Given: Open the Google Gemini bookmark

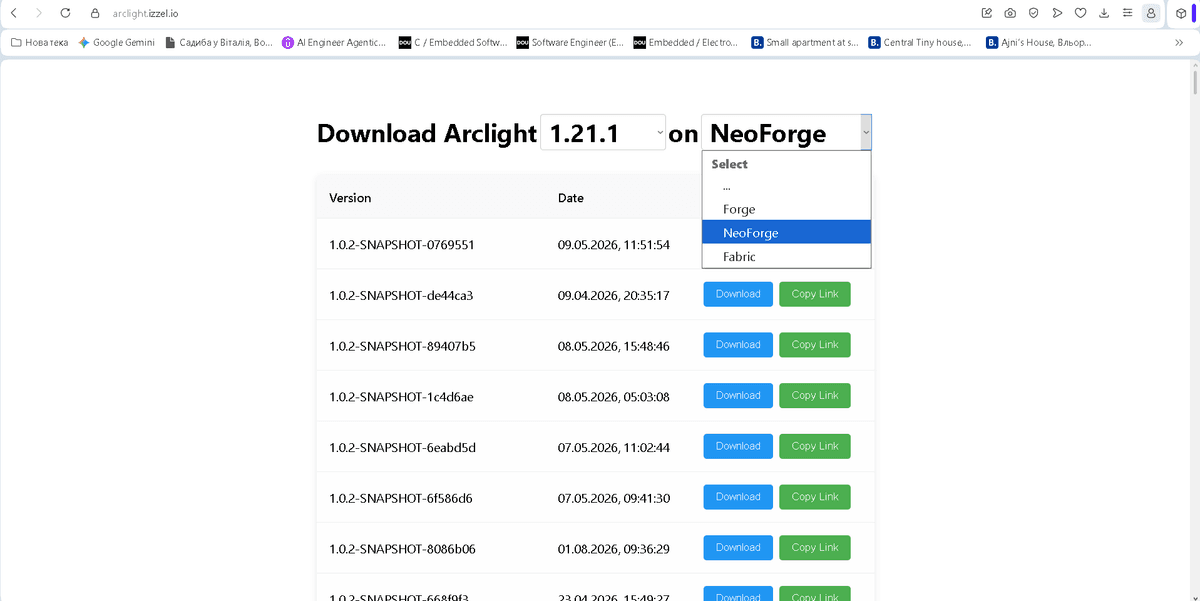Looking at the screenshot, I should tap(116, 43).
